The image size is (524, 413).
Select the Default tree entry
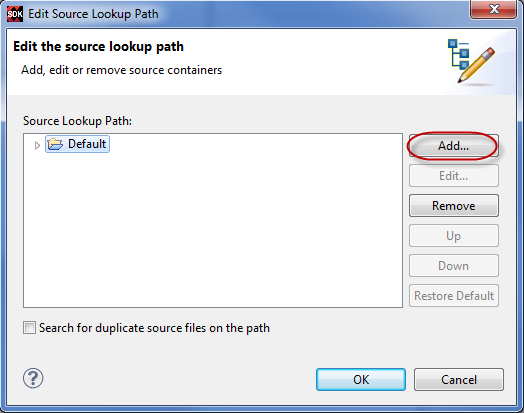click(78, 144)
